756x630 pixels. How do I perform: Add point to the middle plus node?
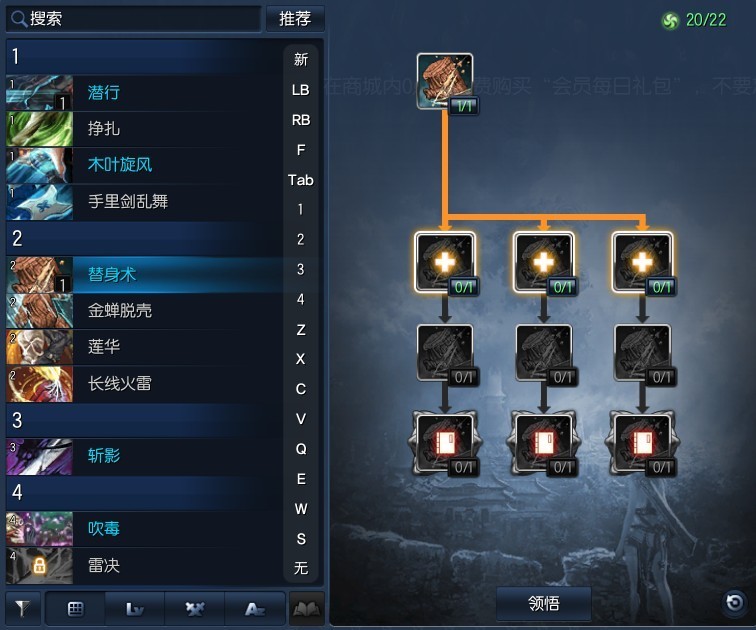point(544,263)
